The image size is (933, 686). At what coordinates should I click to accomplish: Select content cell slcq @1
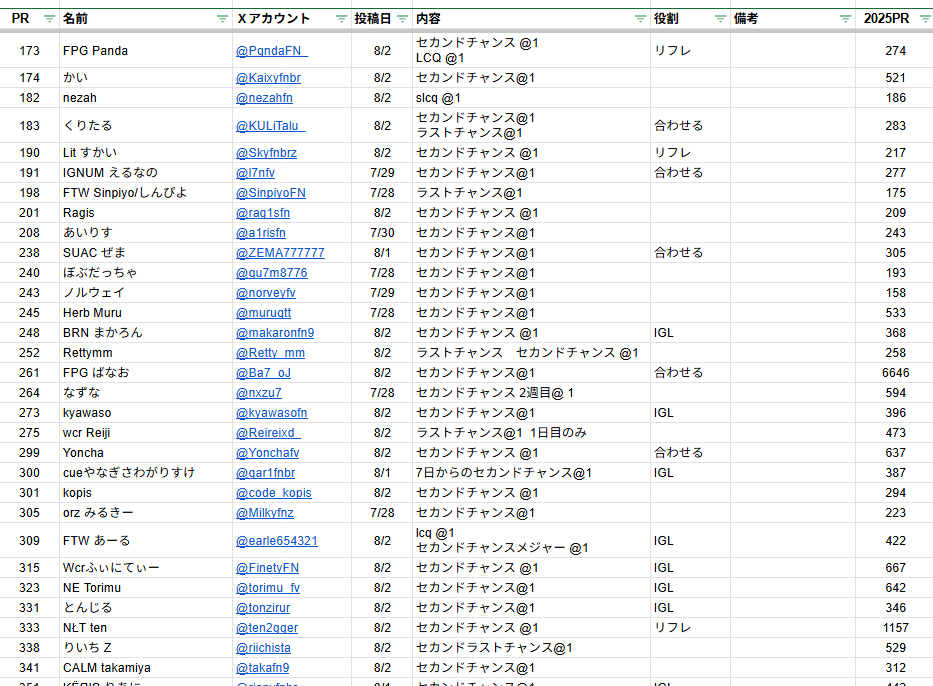[531, 98]
